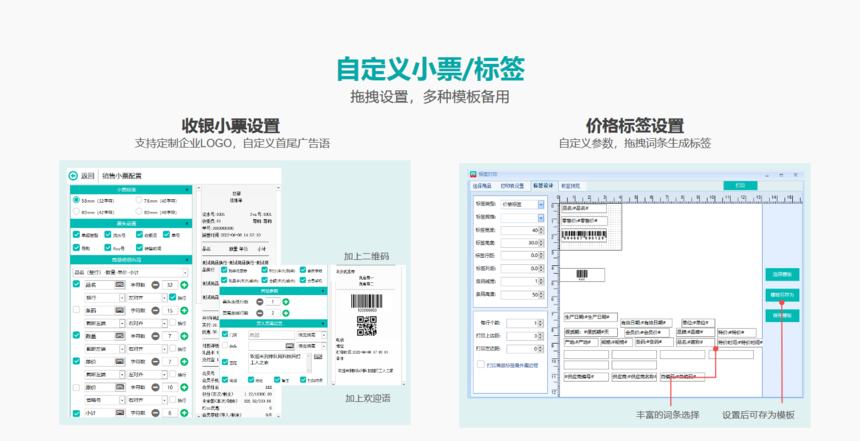Click the minus icon in 原价 row
The image size is (860, 441).
156,387
